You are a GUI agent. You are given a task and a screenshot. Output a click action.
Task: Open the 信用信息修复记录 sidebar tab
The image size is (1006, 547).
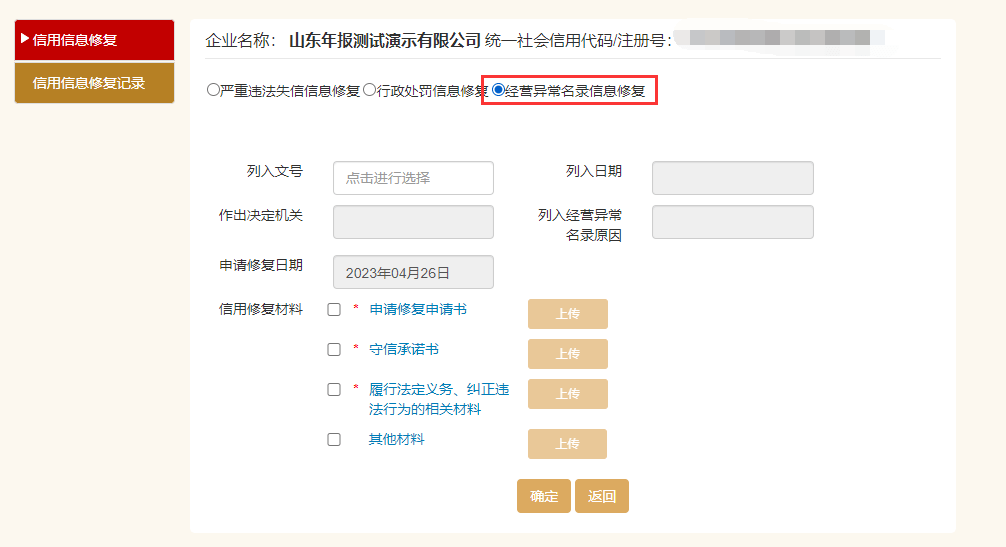point(94,83)
